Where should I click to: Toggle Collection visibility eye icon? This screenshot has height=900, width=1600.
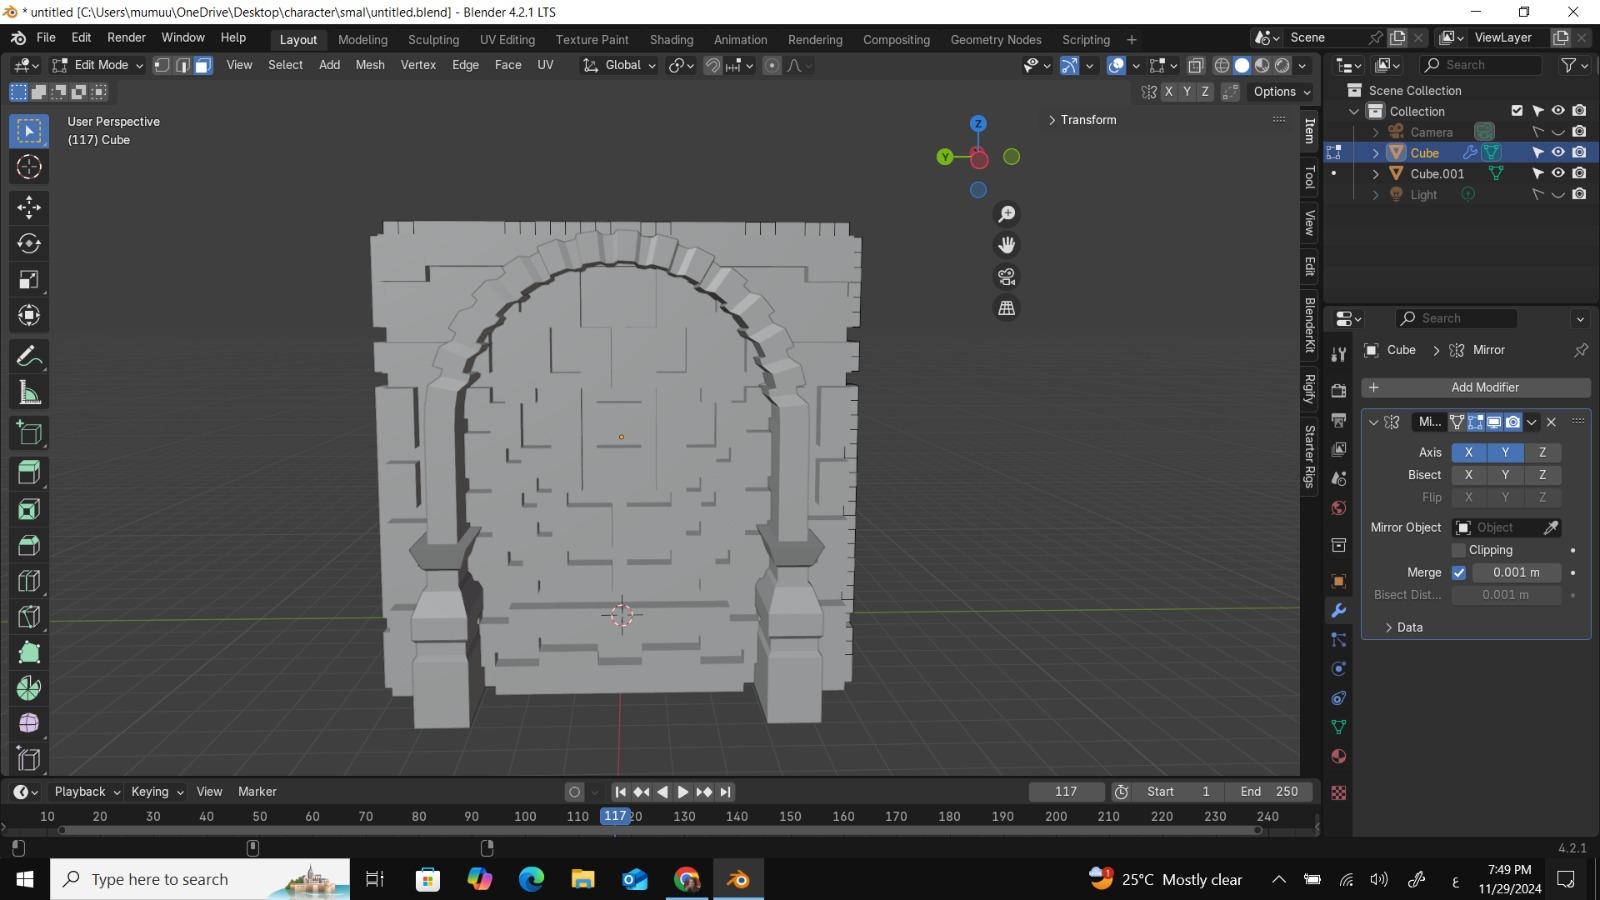tap(1558, 111)
